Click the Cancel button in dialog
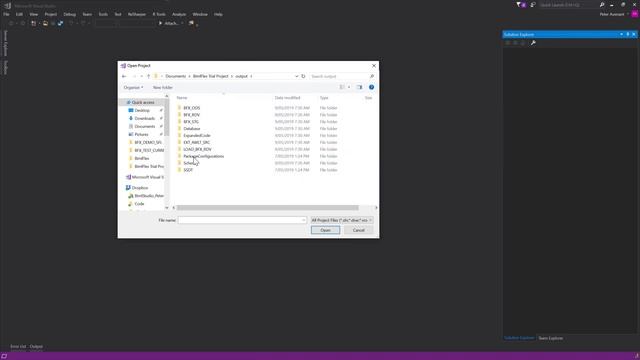 coord(358,230)
